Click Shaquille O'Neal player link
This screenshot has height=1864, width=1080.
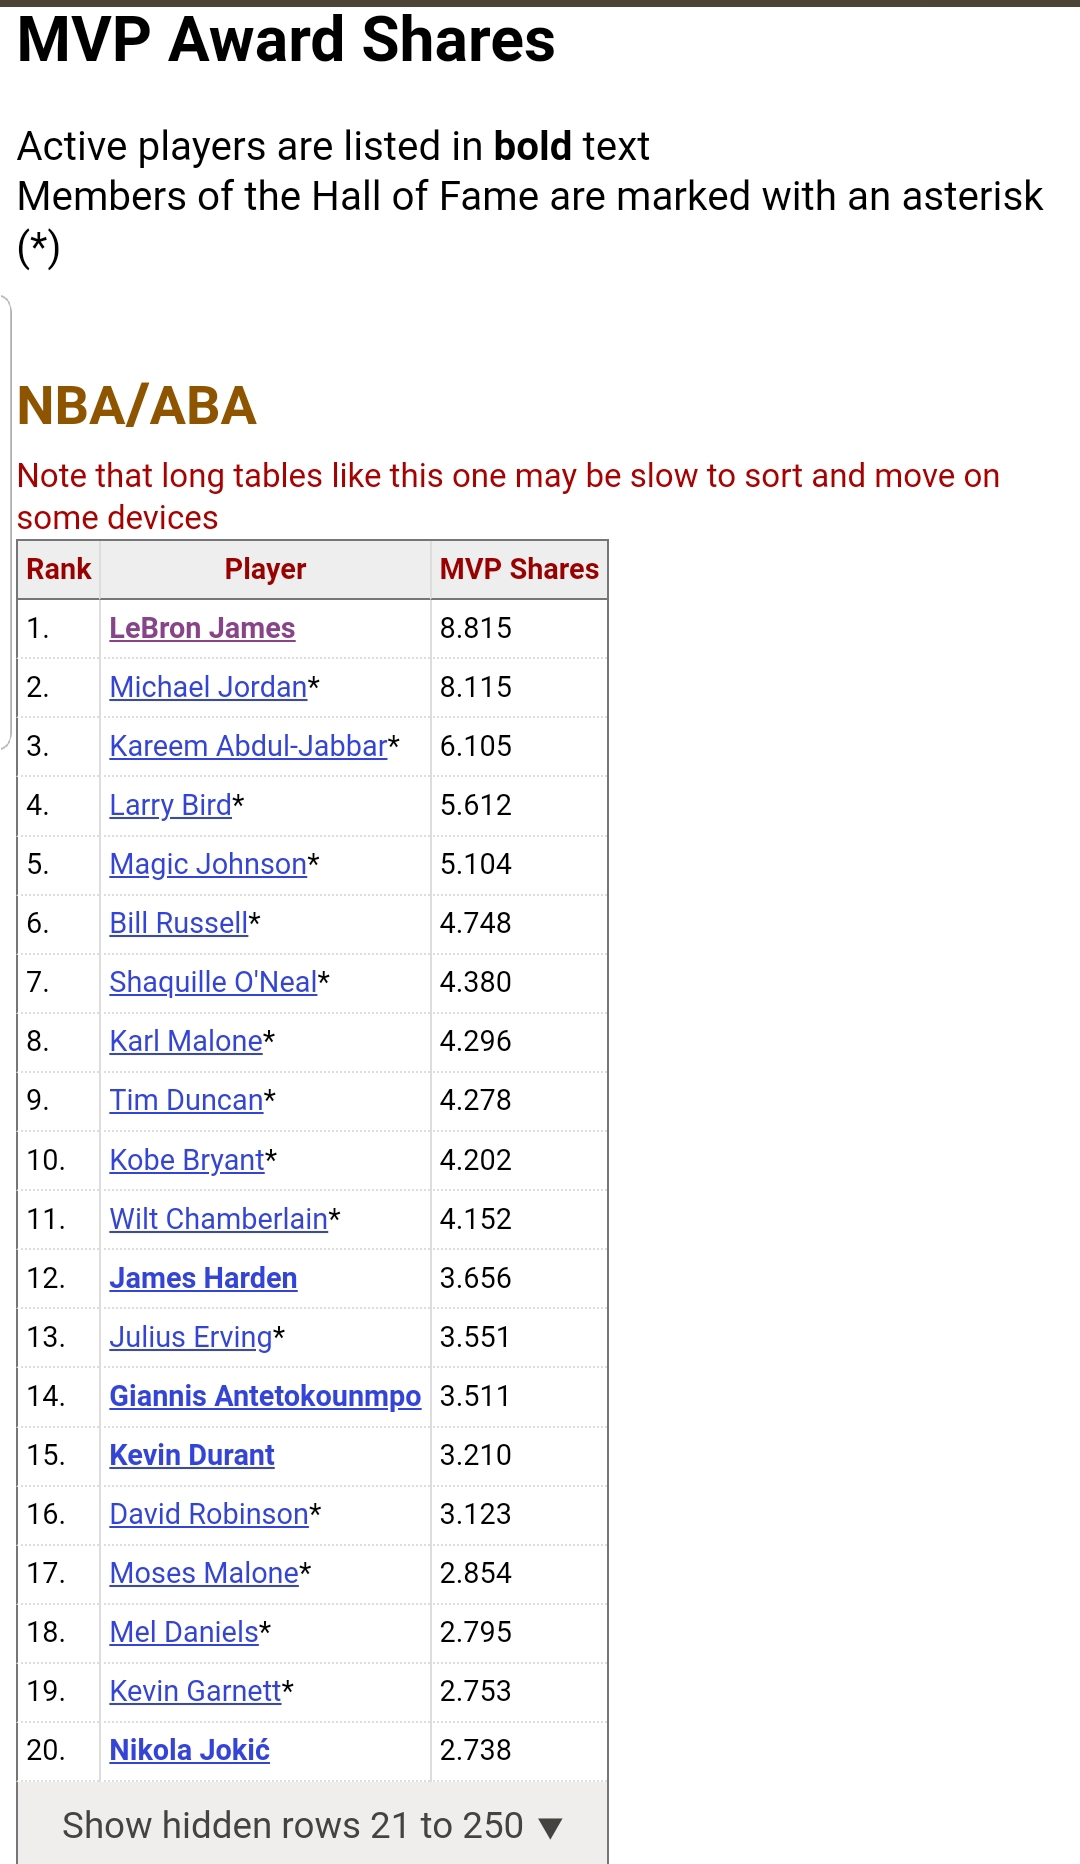(x=213, y=982)
